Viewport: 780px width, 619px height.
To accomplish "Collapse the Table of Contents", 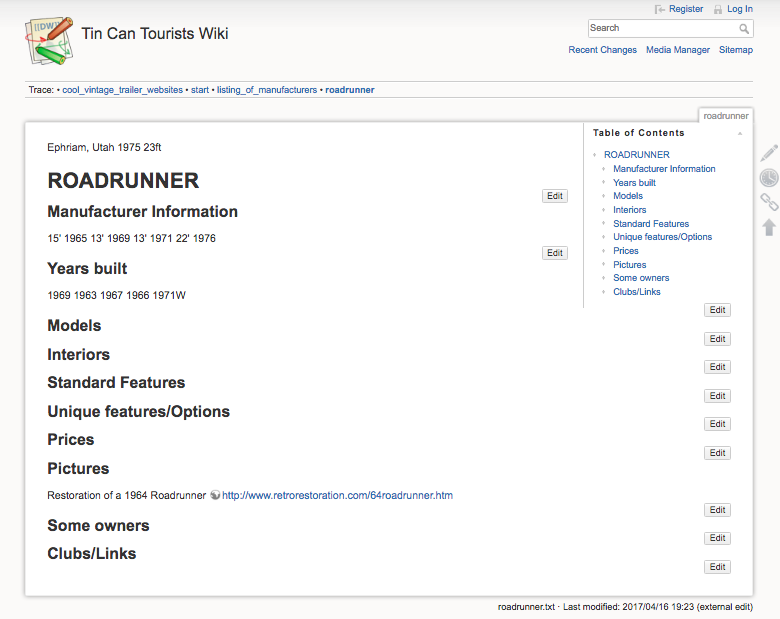I will pyautogui.click(x=740, y=133).
